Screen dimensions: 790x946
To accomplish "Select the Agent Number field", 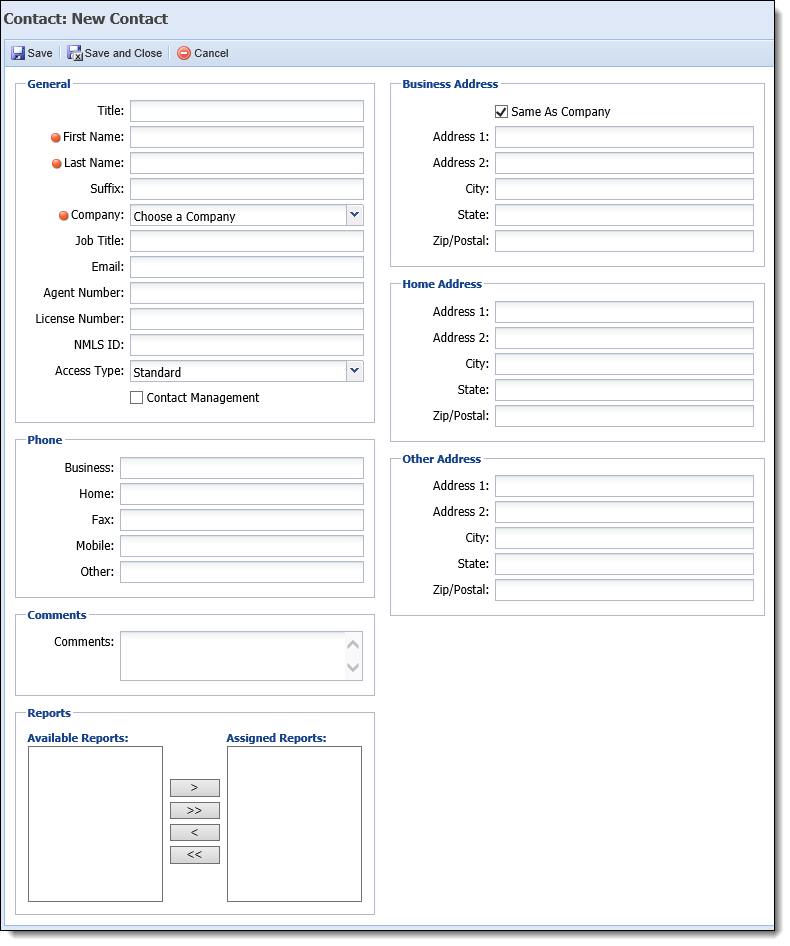I will pyautogui.click(x=247, y=293).
